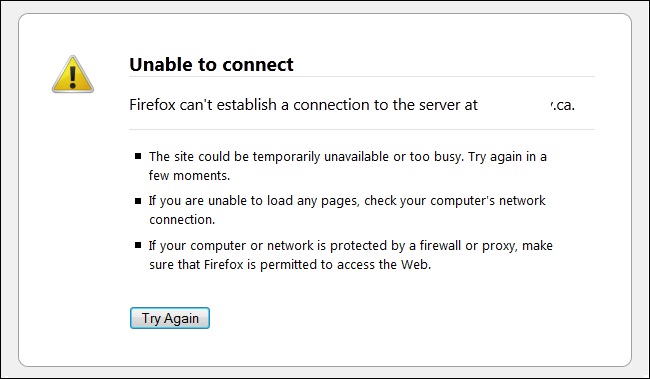Click the blank hidden server name area
650x379 pixels.
tap(515, 105)
